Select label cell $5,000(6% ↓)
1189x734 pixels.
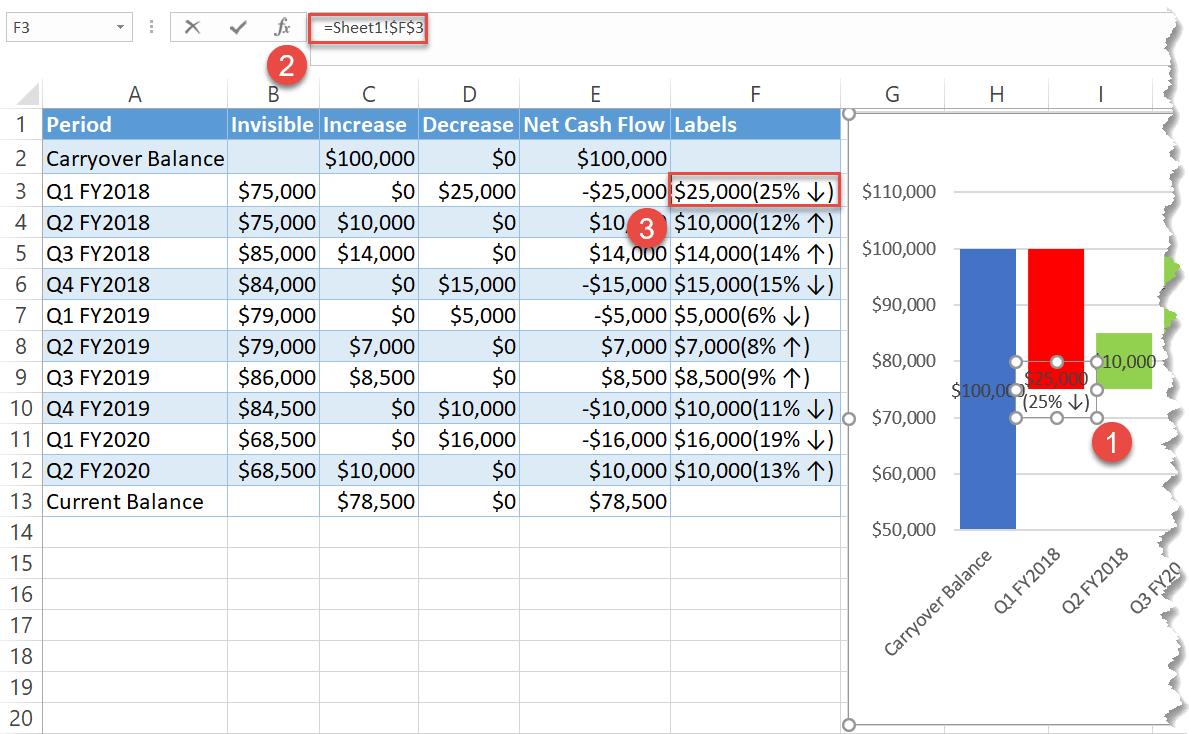coord(755,315)
